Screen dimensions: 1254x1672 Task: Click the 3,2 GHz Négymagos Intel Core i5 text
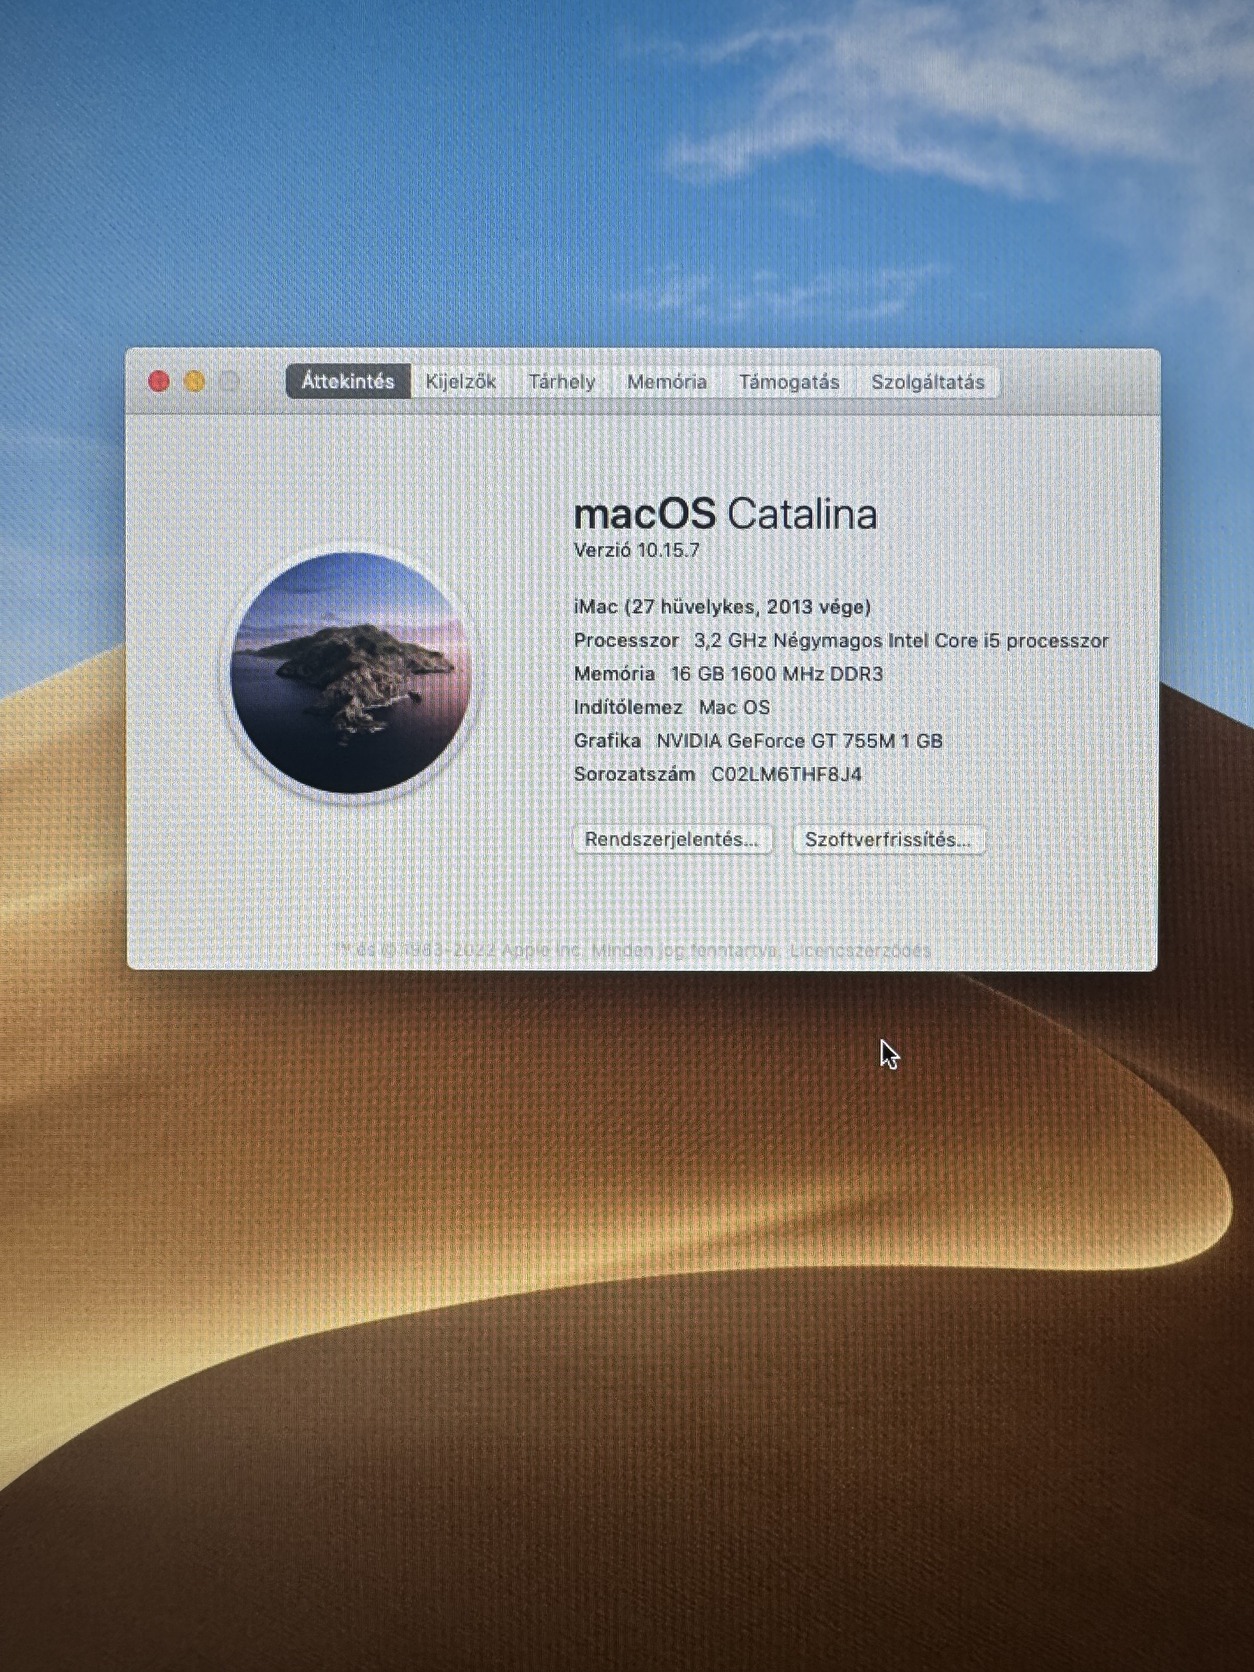coord(847,640)
